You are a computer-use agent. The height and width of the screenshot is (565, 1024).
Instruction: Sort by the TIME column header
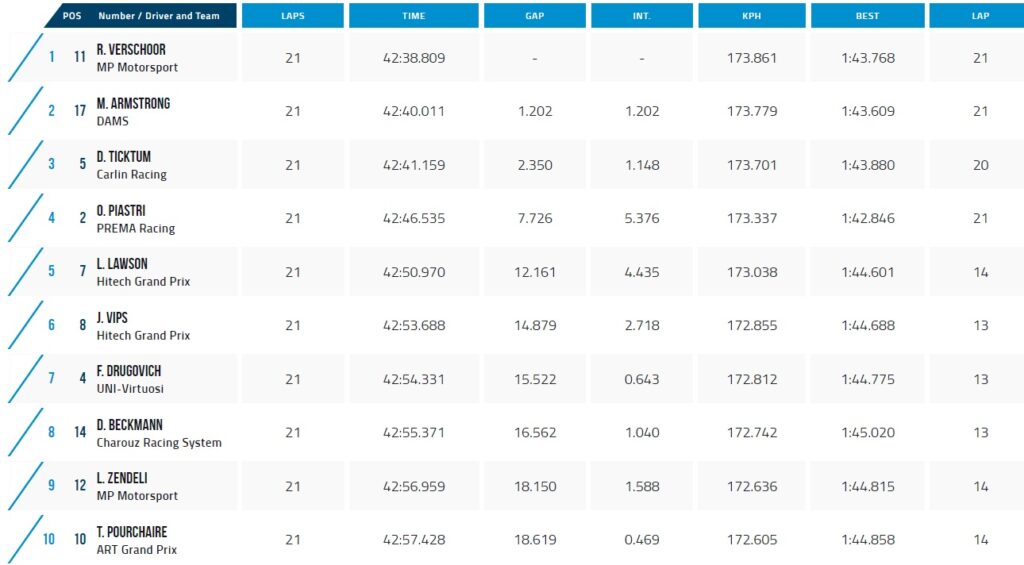pos(413,16)
